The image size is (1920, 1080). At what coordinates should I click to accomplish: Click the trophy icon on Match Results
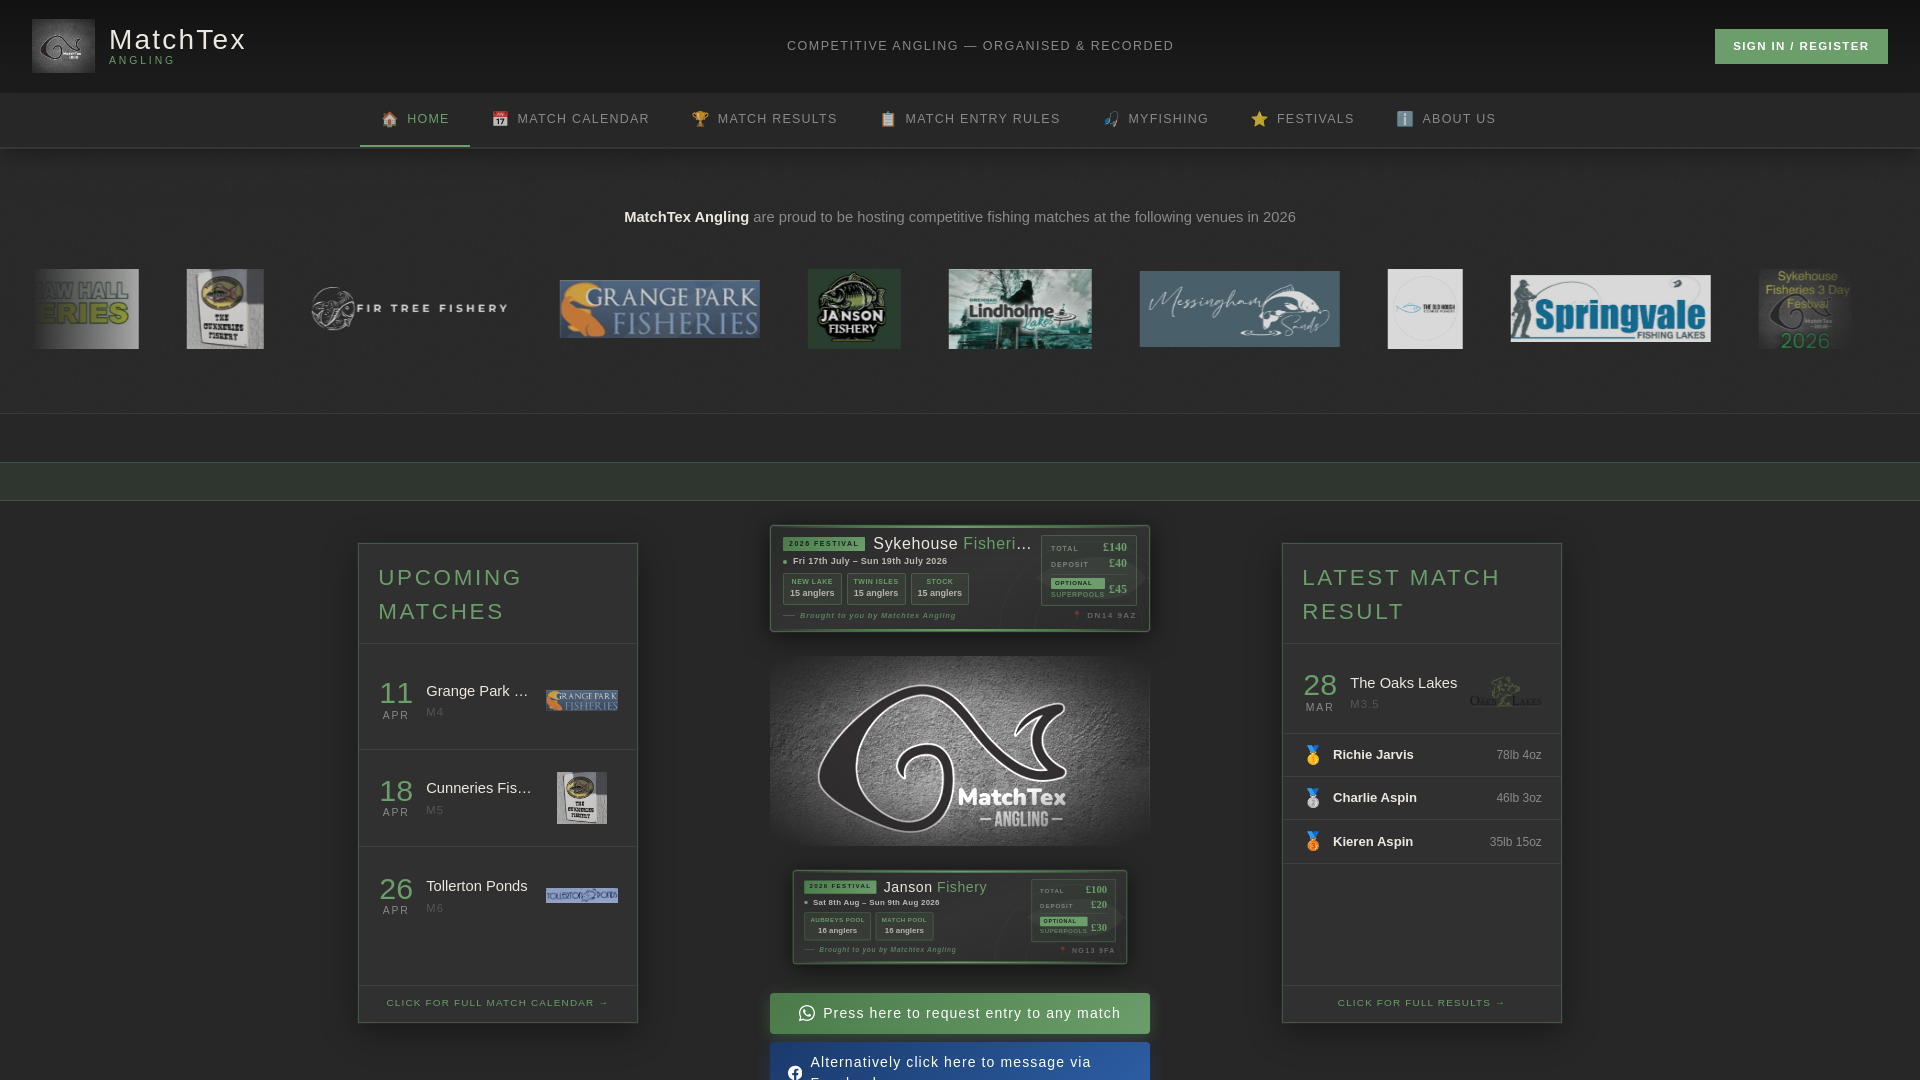[x=700, y=120]
